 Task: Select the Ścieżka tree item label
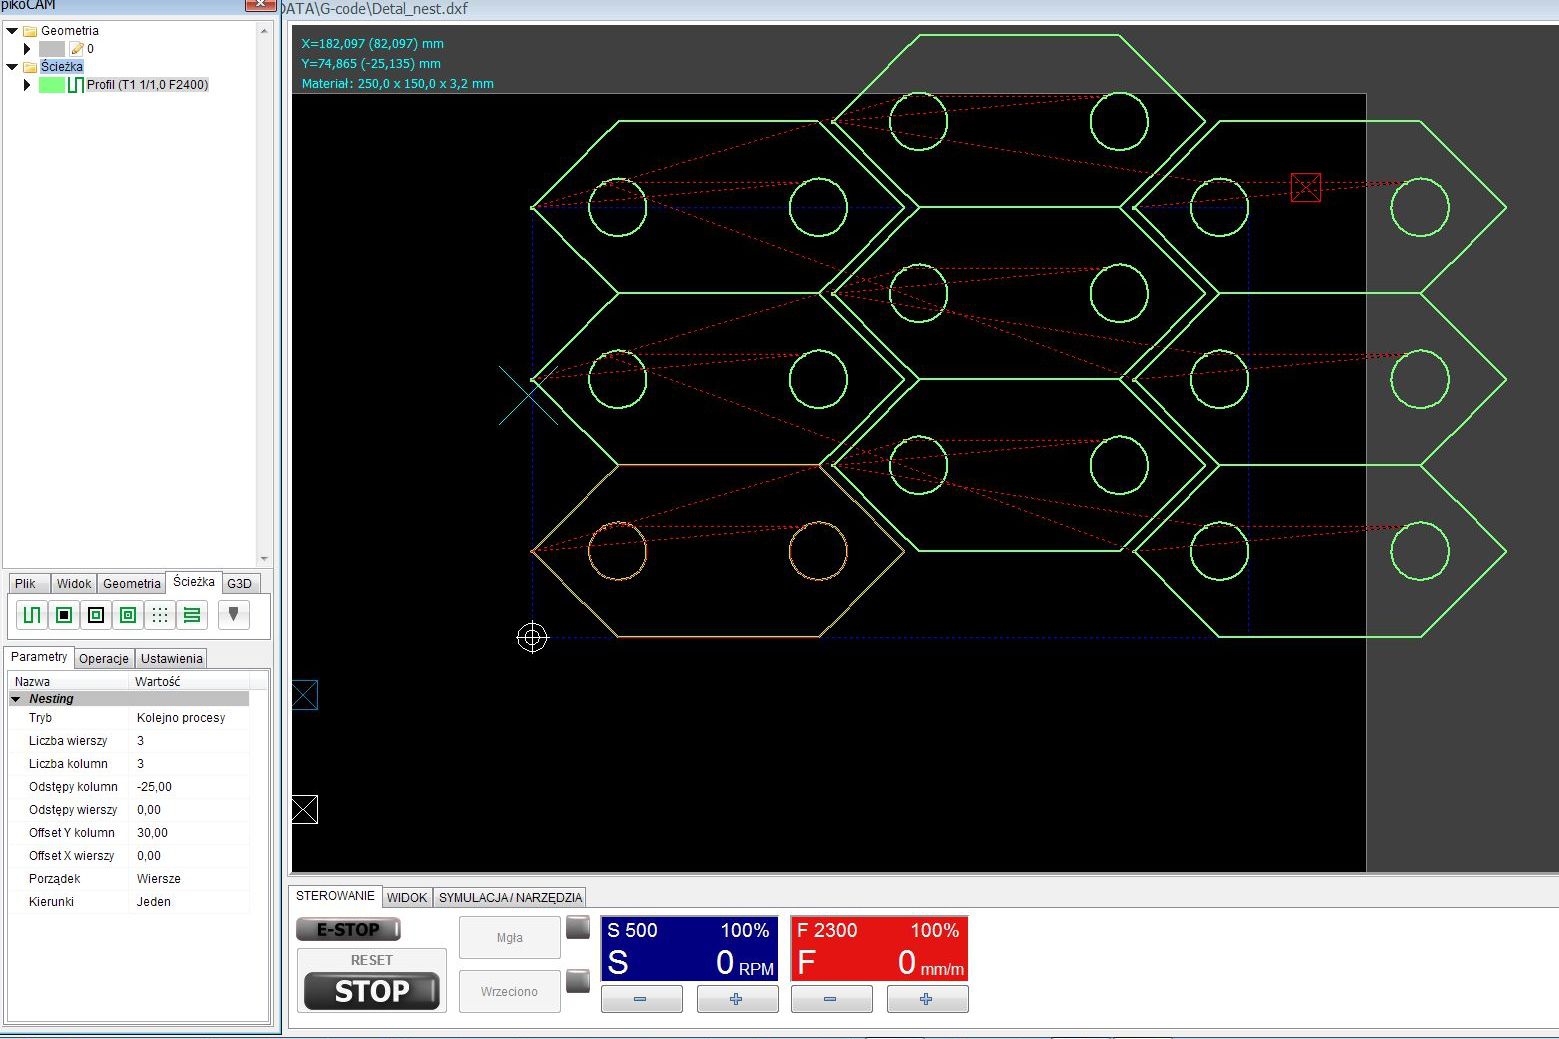click(x=62, y=67)
